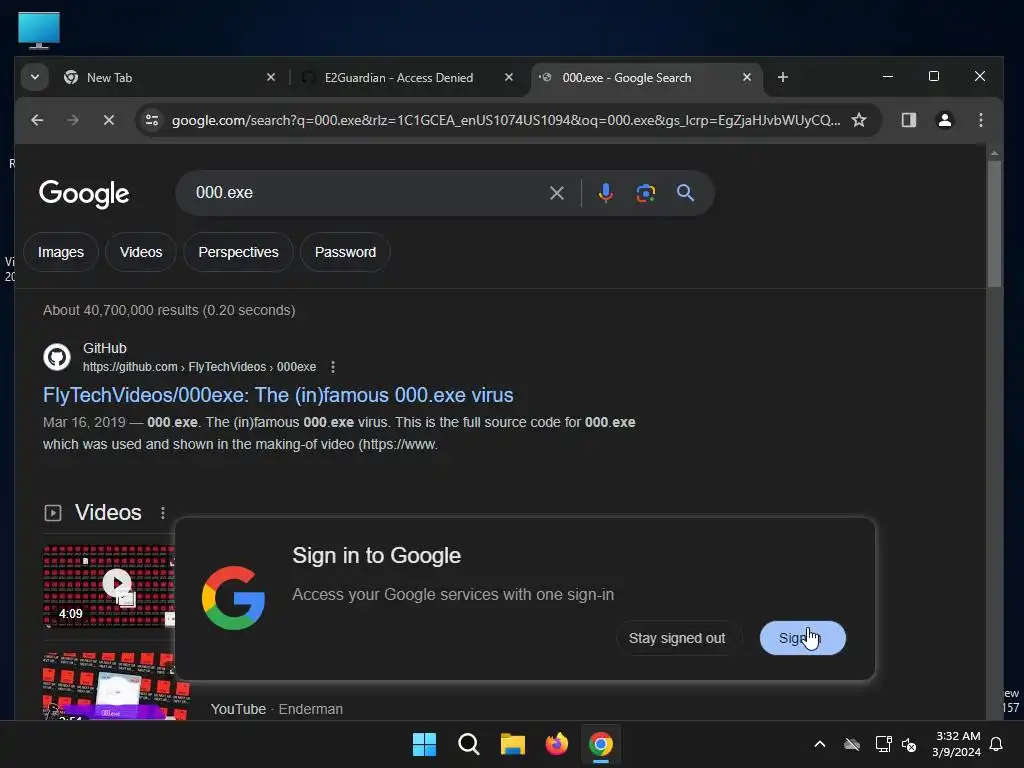Open muted volume tray icon

tap(908, 744)
